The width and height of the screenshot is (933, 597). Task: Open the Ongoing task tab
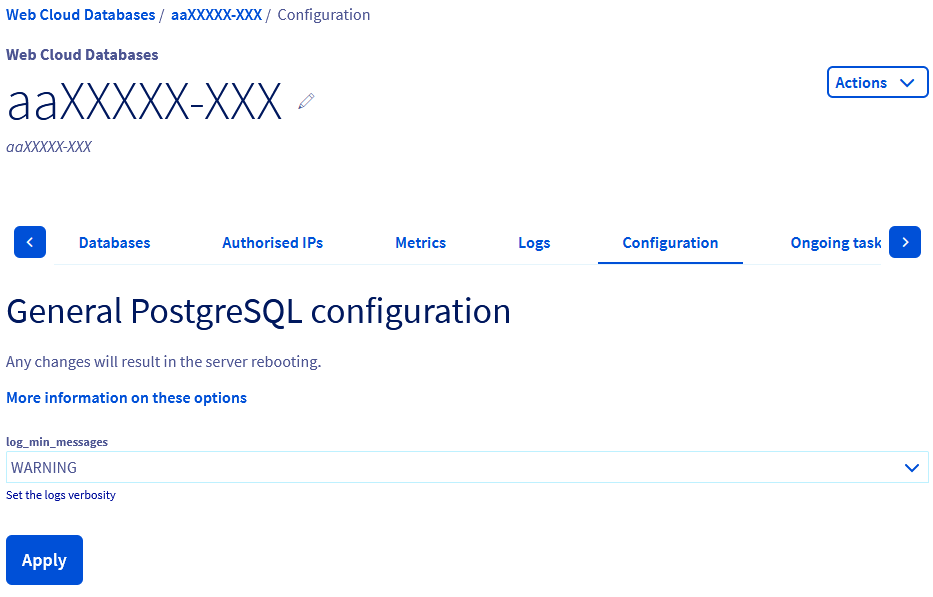[x=836, y=242]
